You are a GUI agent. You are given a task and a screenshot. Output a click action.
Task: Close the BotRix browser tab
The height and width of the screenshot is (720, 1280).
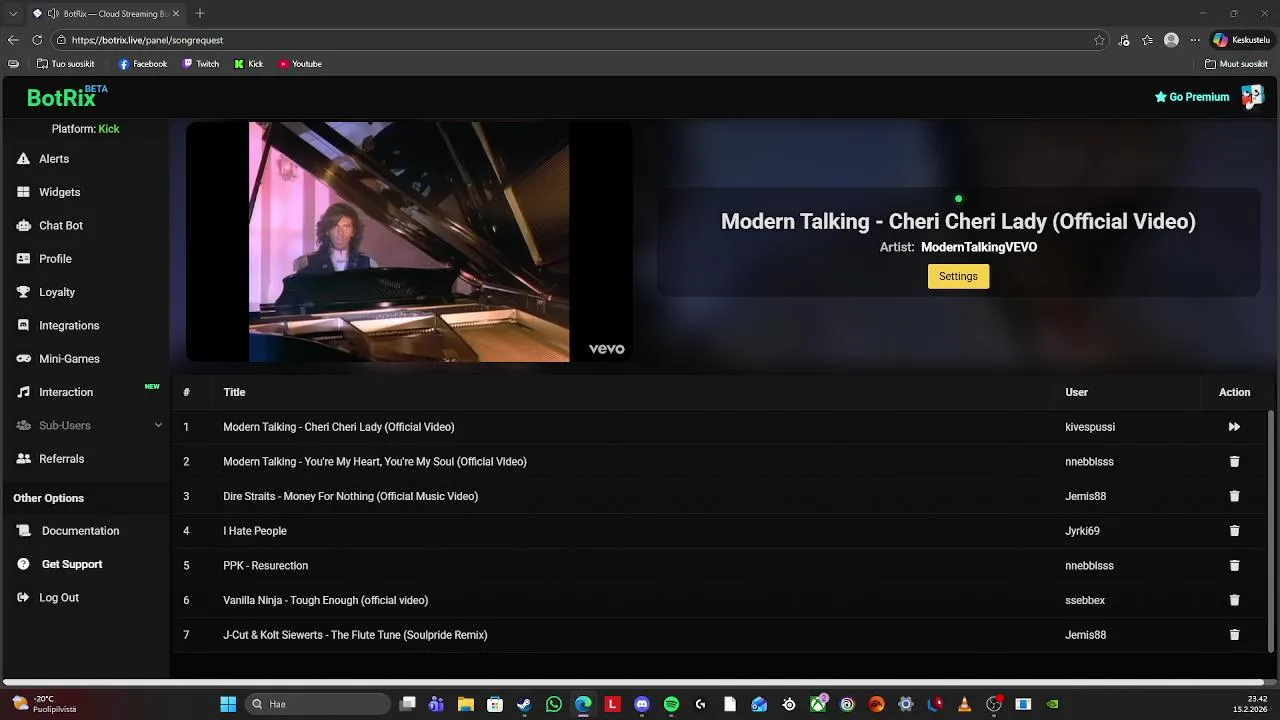(176, 13)
